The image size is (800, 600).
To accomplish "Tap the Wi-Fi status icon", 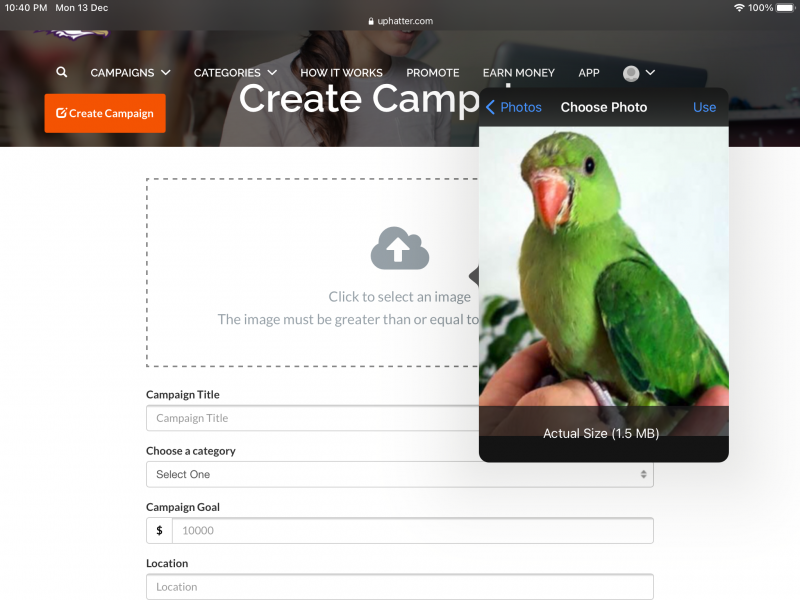I will pyautogui.click(x=739, y=8).
